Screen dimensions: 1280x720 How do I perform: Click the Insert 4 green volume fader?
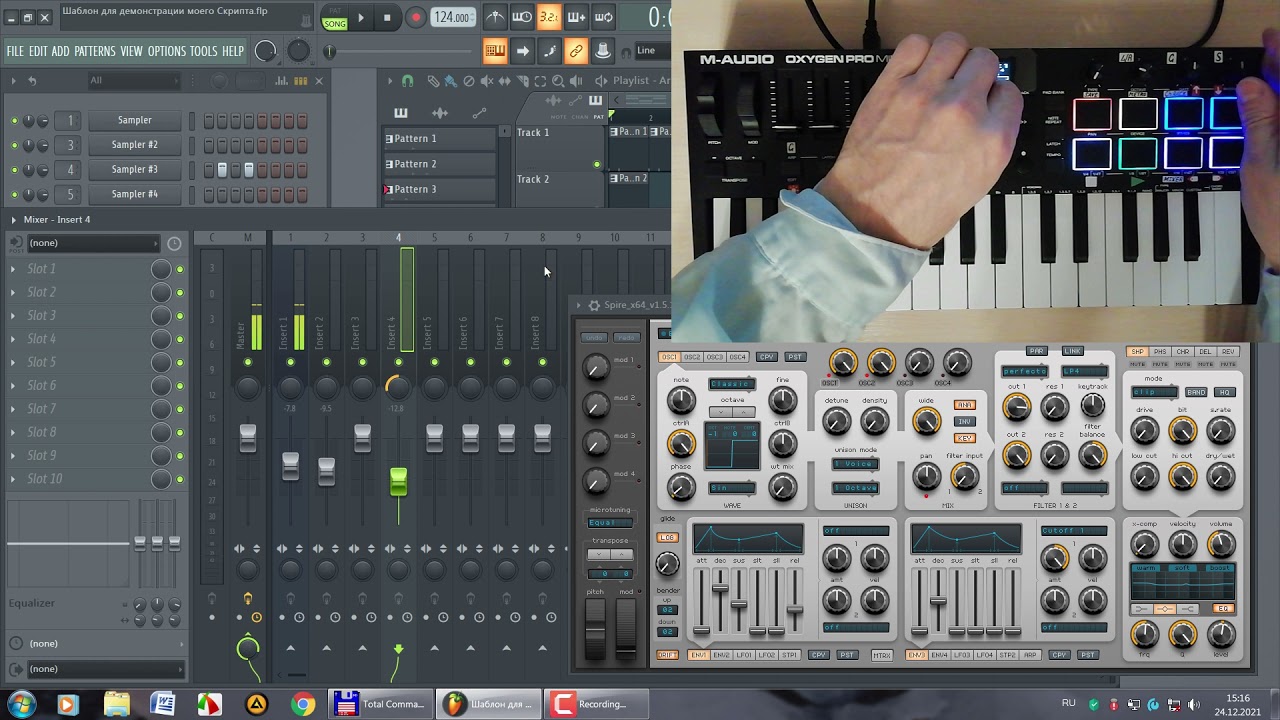[x=398, y=482]
